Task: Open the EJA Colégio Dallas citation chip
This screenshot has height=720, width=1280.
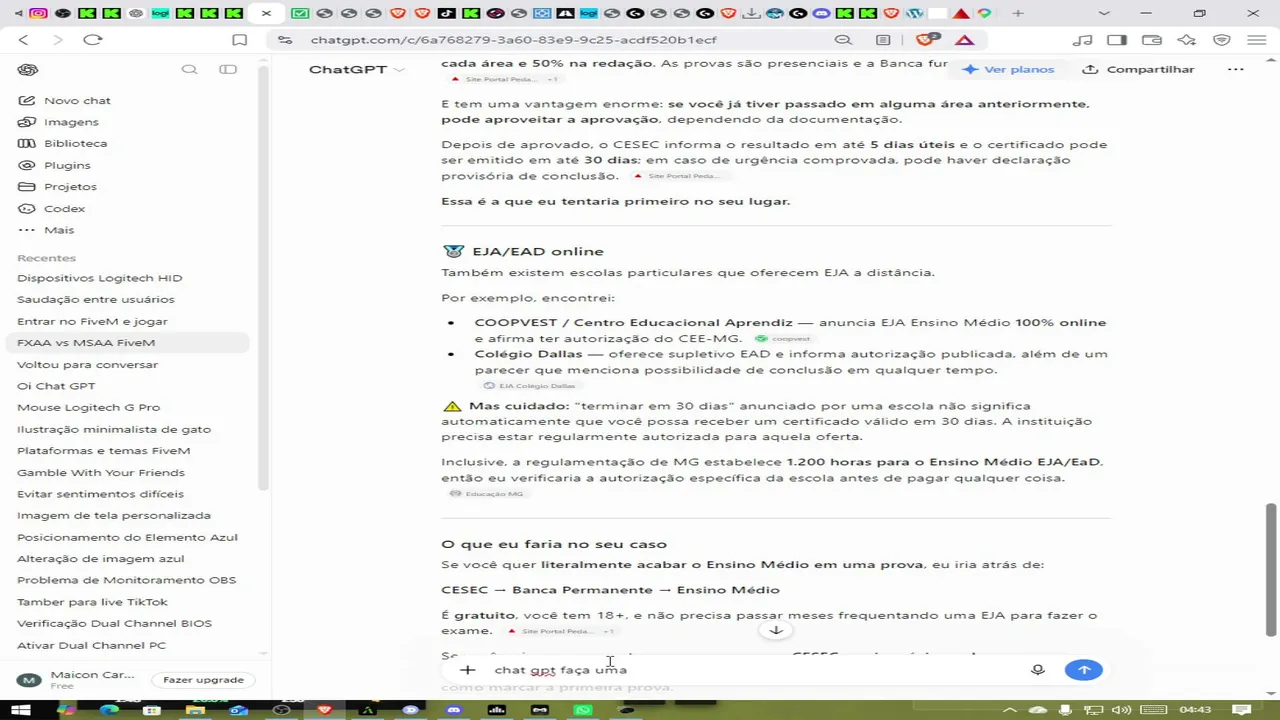Action: (531, 386)
